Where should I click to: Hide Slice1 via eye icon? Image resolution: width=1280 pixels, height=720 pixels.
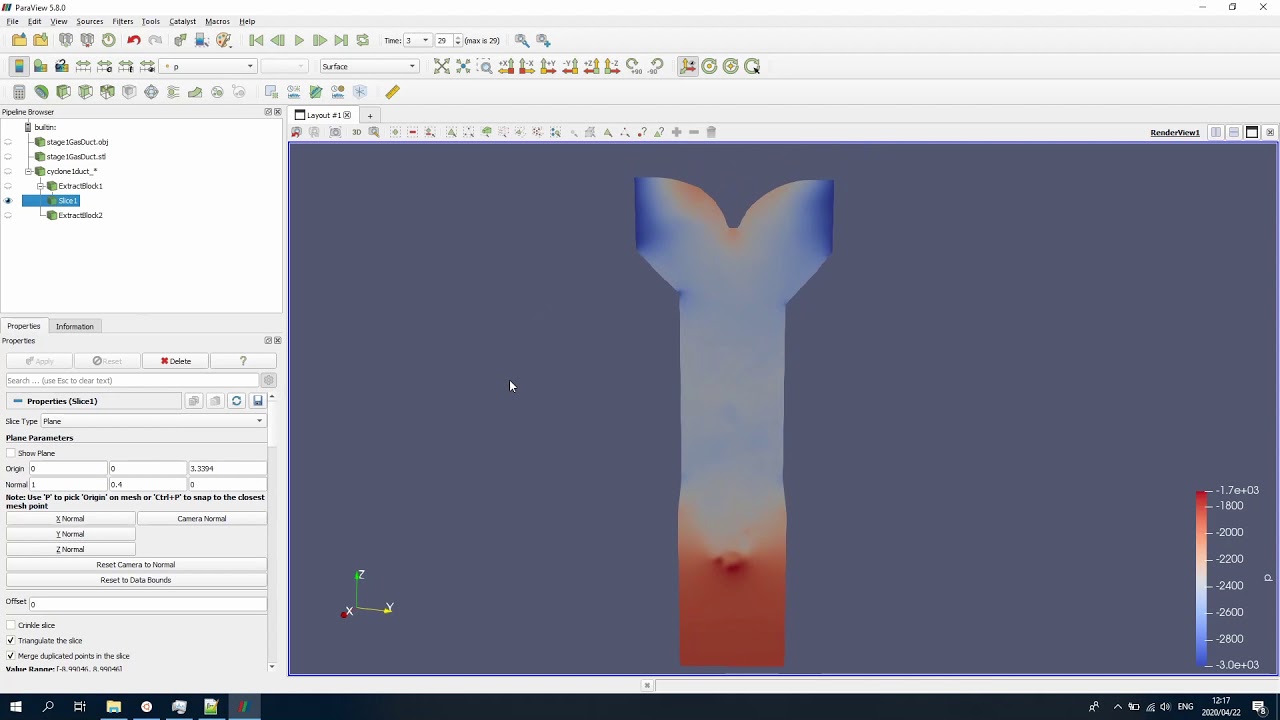8,201
